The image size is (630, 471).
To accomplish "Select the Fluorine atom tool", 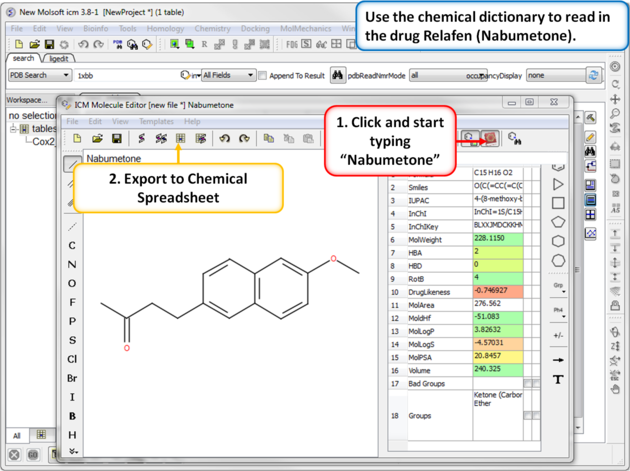I will pyautogui.click(x=72, y=302).
